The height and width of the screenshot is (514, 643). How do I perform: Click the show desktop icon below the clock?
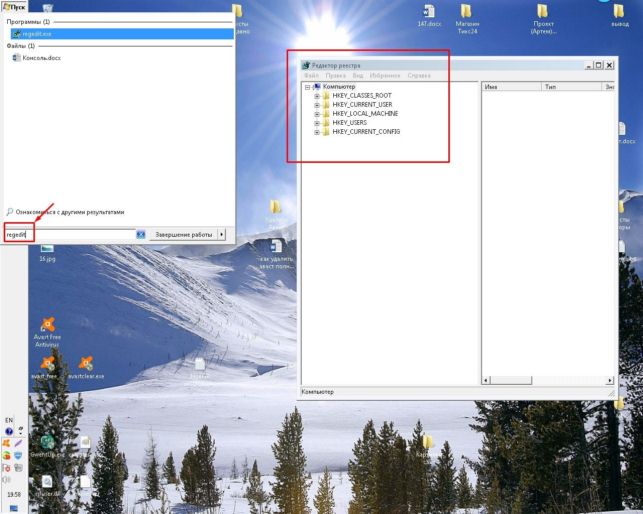[x=14, y=509]
